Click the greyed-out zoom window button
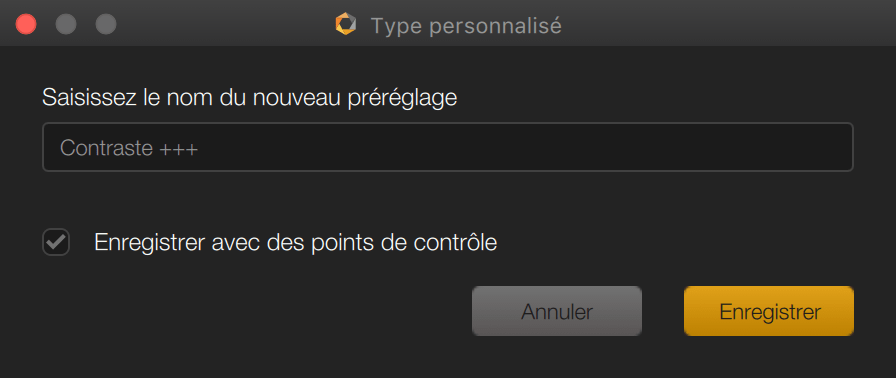 106,25
